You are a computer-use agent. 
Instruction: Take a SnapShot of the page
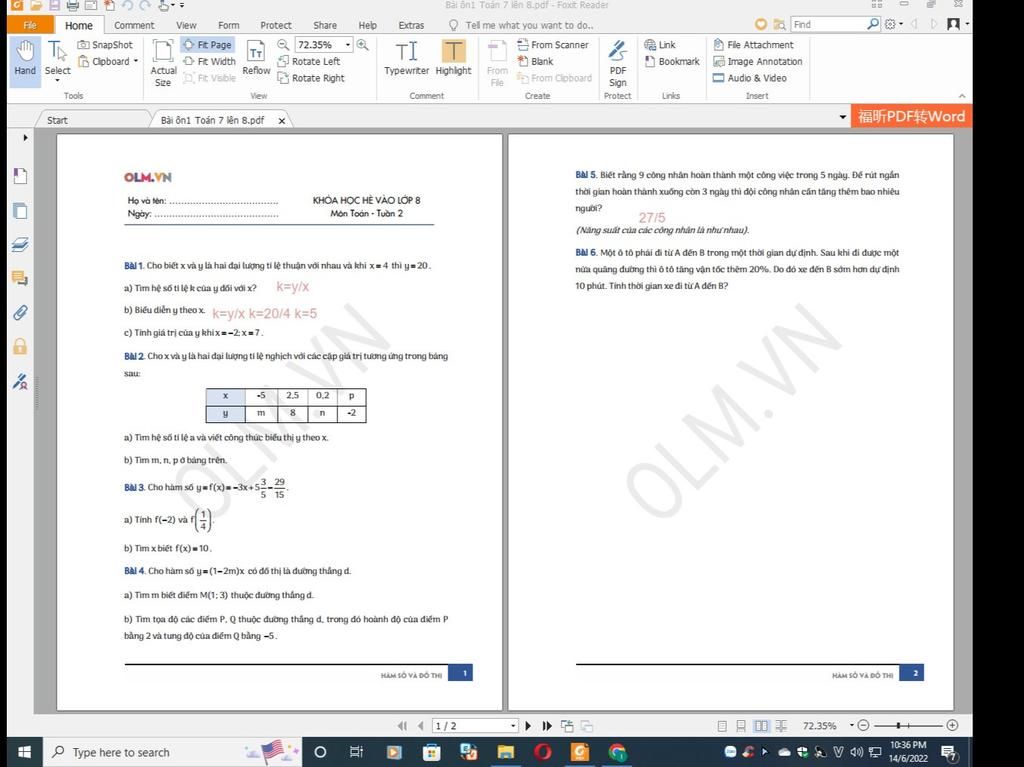pos(105,44)
